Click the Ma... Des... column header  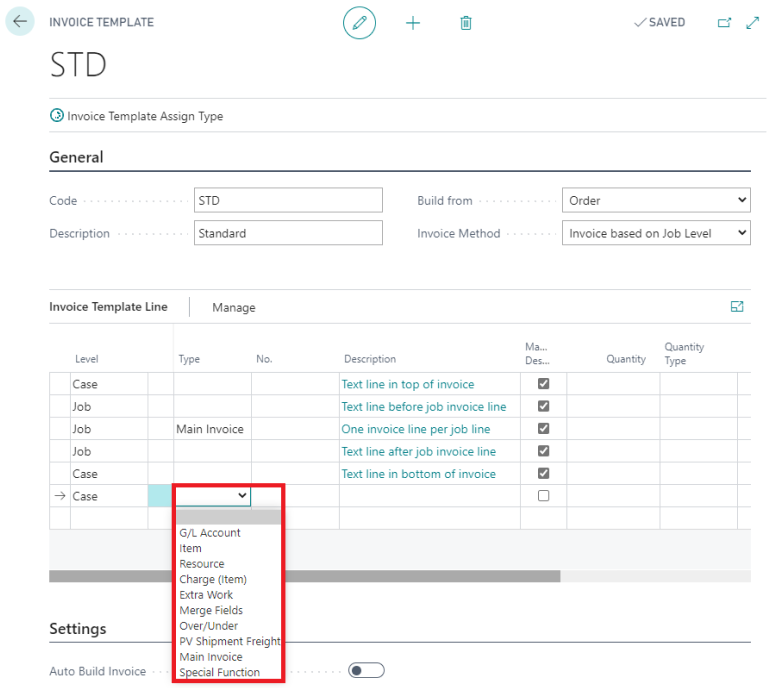[537, 353]
